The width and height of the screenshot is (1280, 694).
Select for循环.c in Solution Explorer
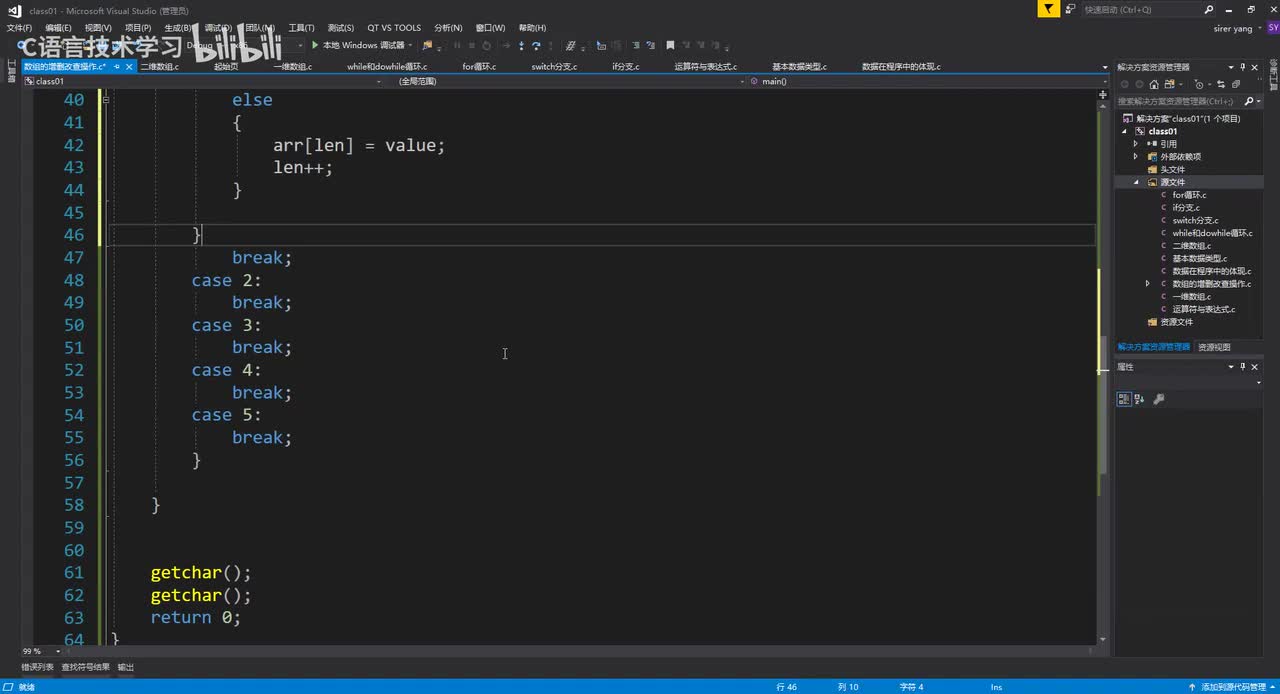1189,195
